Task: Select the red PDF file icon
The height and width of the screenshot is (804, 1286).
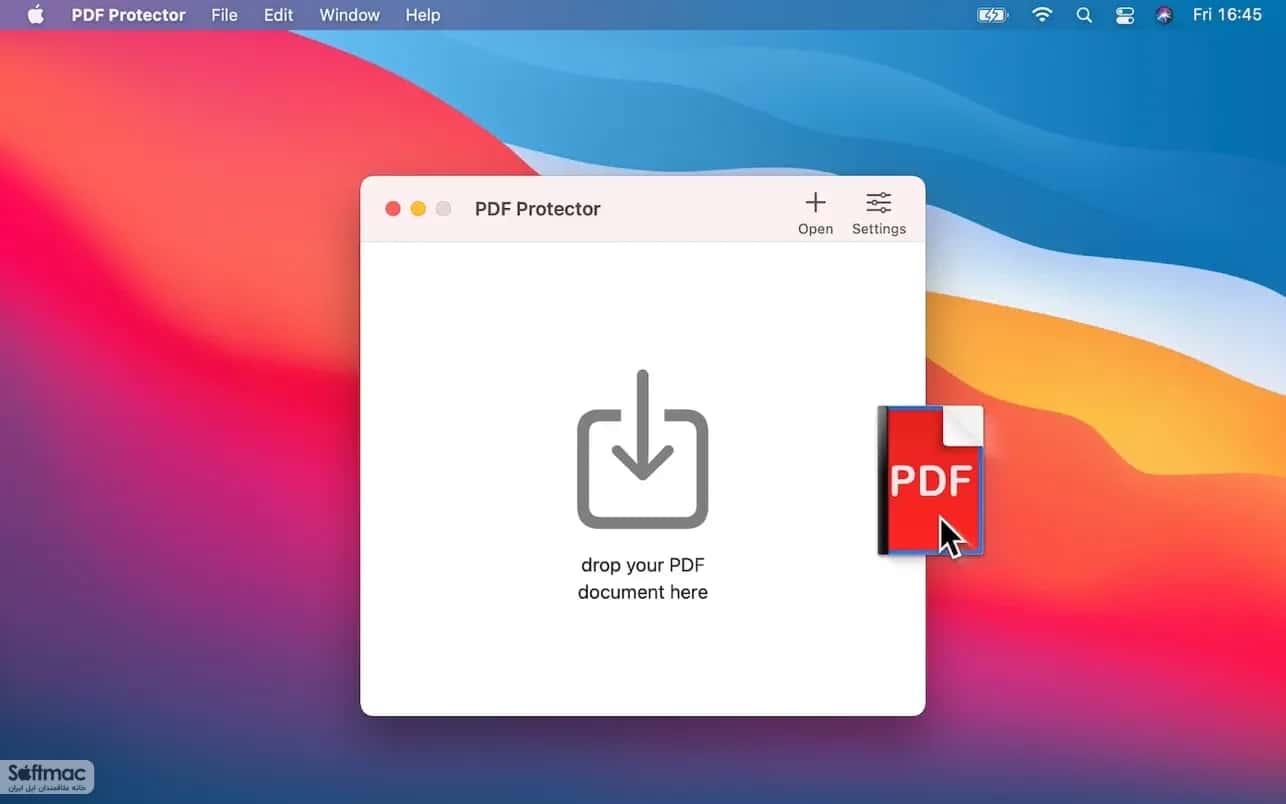Action: [931, 480]
